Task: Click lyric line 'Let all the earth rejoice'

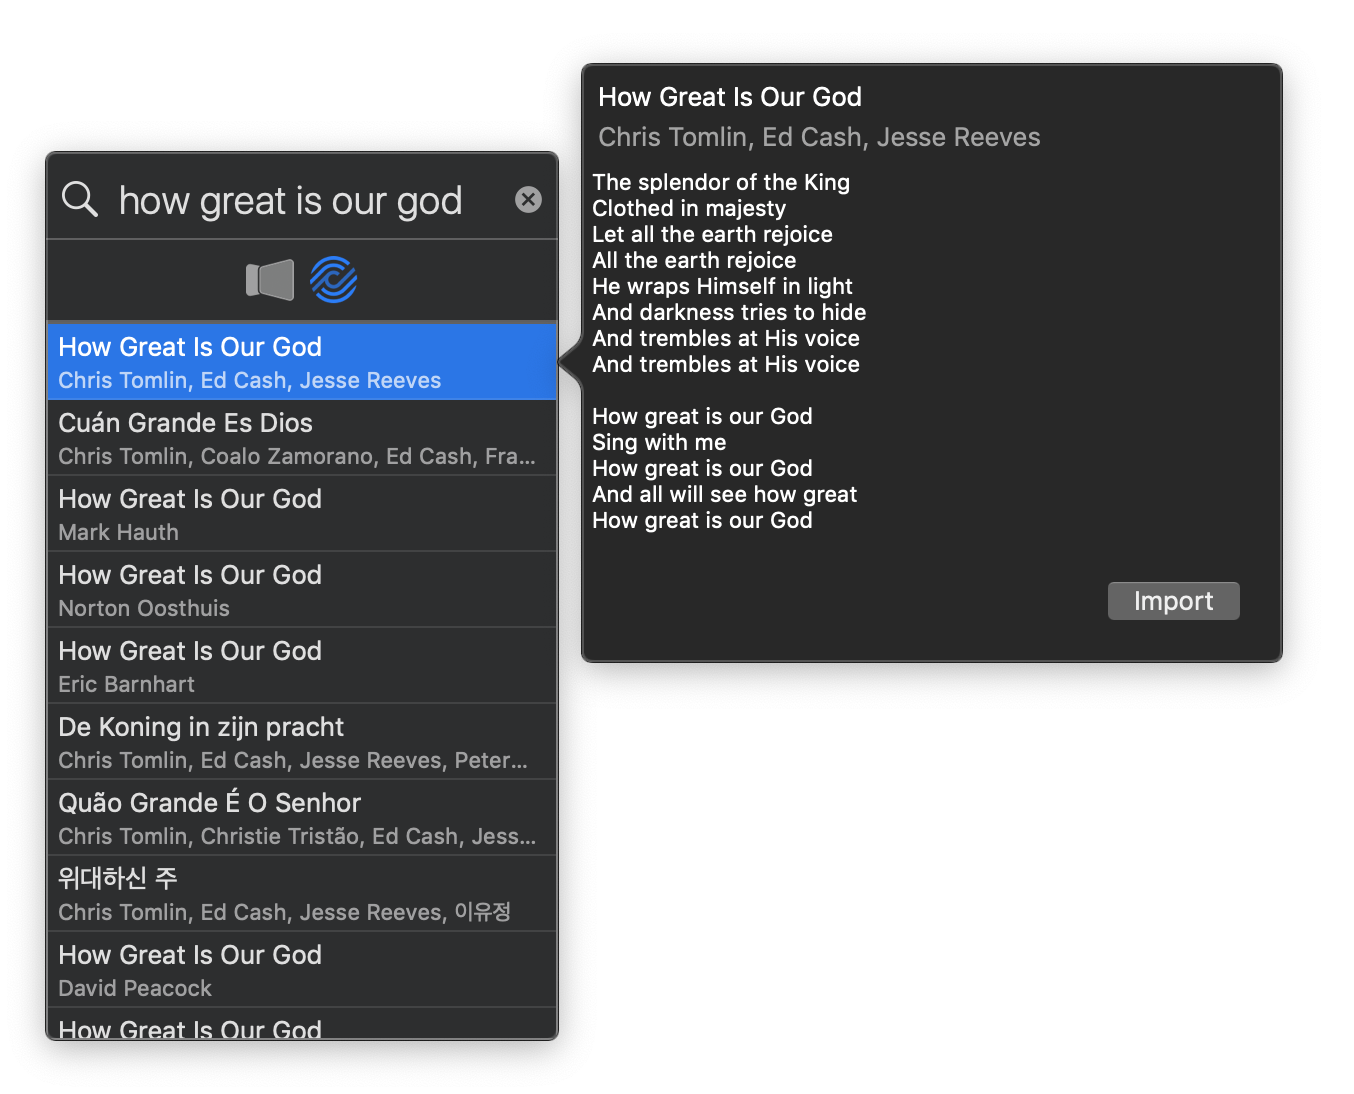Action: [x=712, y=234]
